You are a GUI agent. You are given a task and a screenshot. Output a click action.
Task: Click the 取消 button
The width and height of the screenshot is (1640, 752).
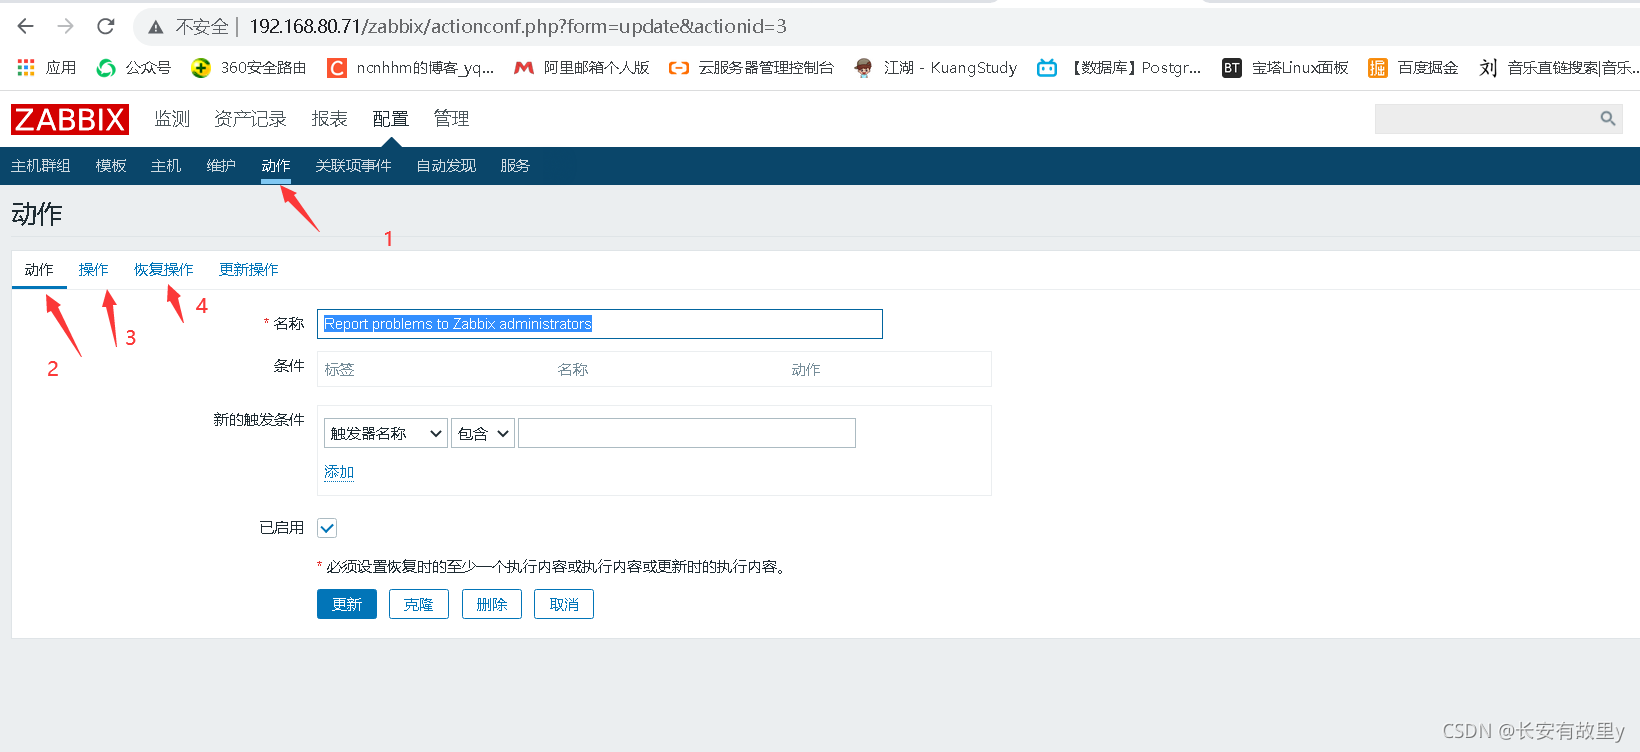[x=564, y=604]
